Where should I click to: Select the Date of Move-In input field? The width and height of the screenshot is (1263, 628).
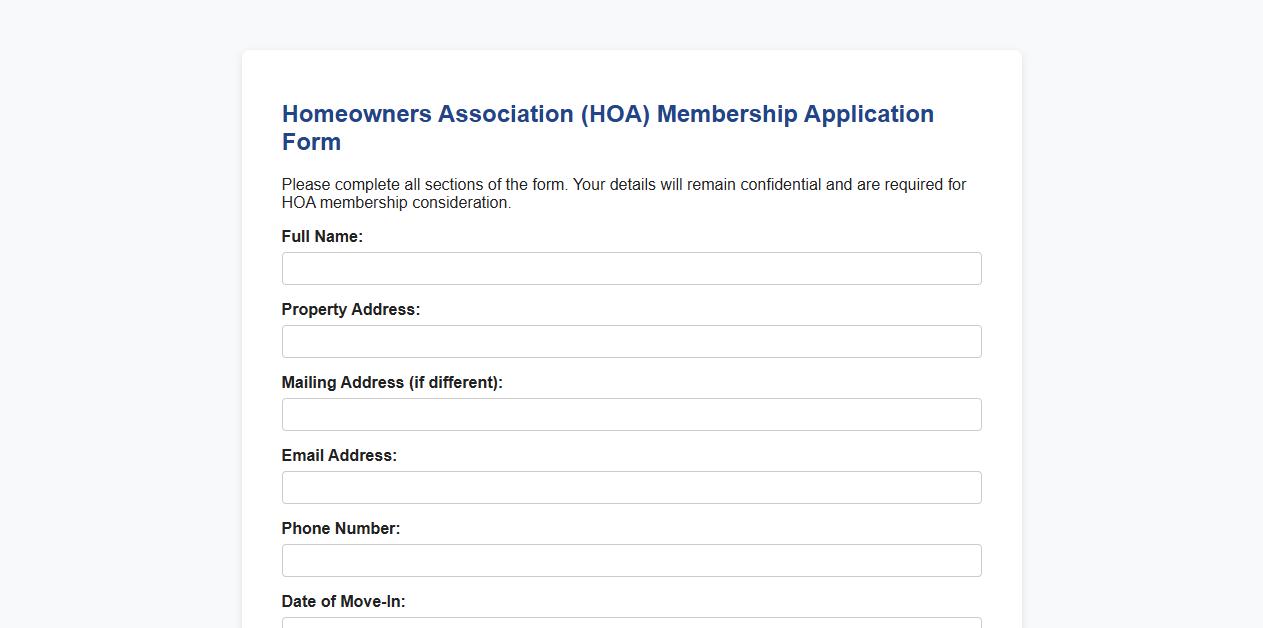631,622
